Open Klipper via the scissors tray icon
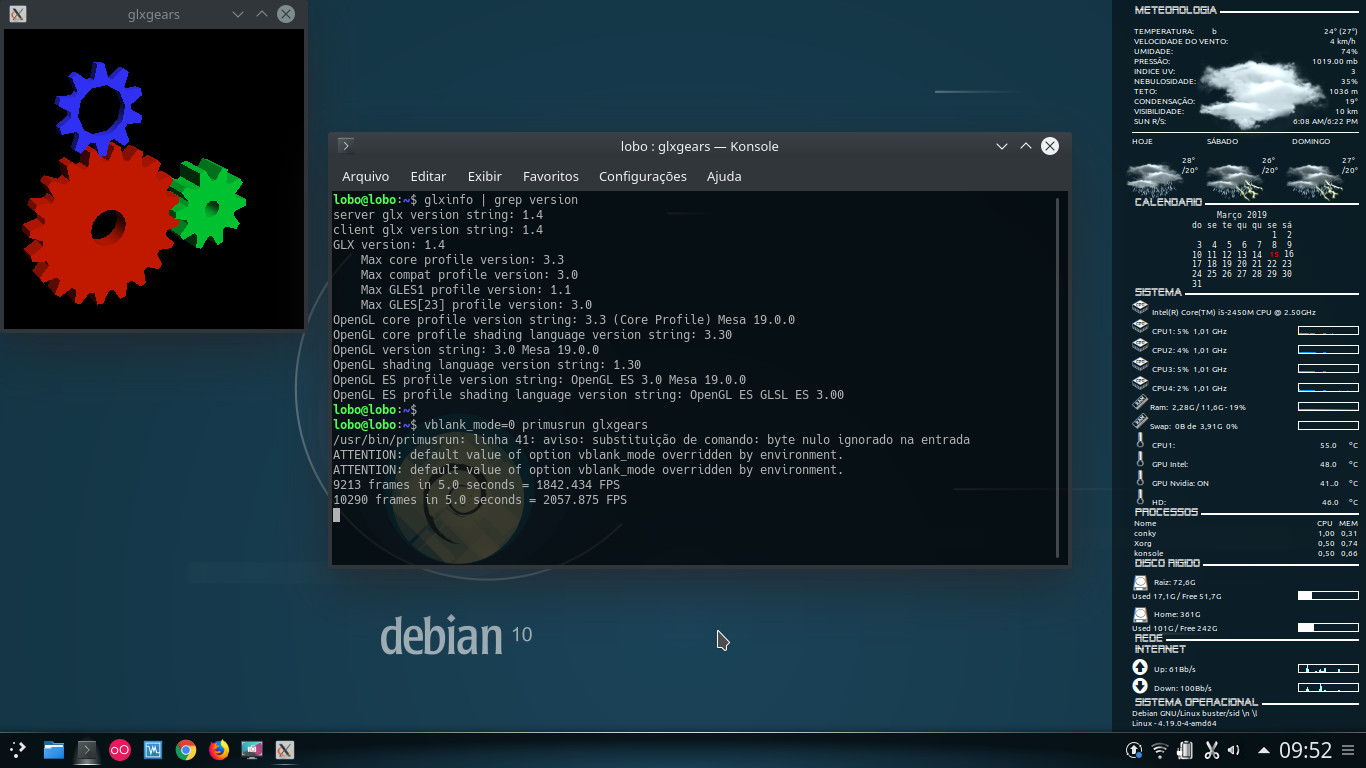 [1212, 750]
